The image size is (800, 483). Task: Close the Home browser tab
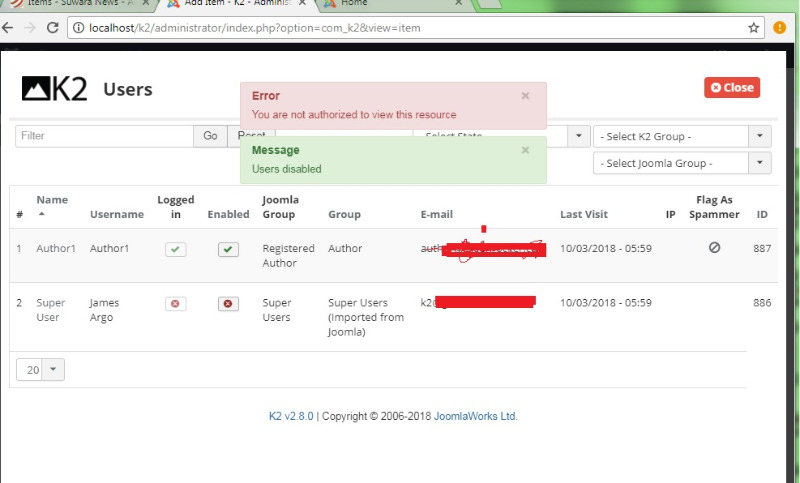[458, 3]
